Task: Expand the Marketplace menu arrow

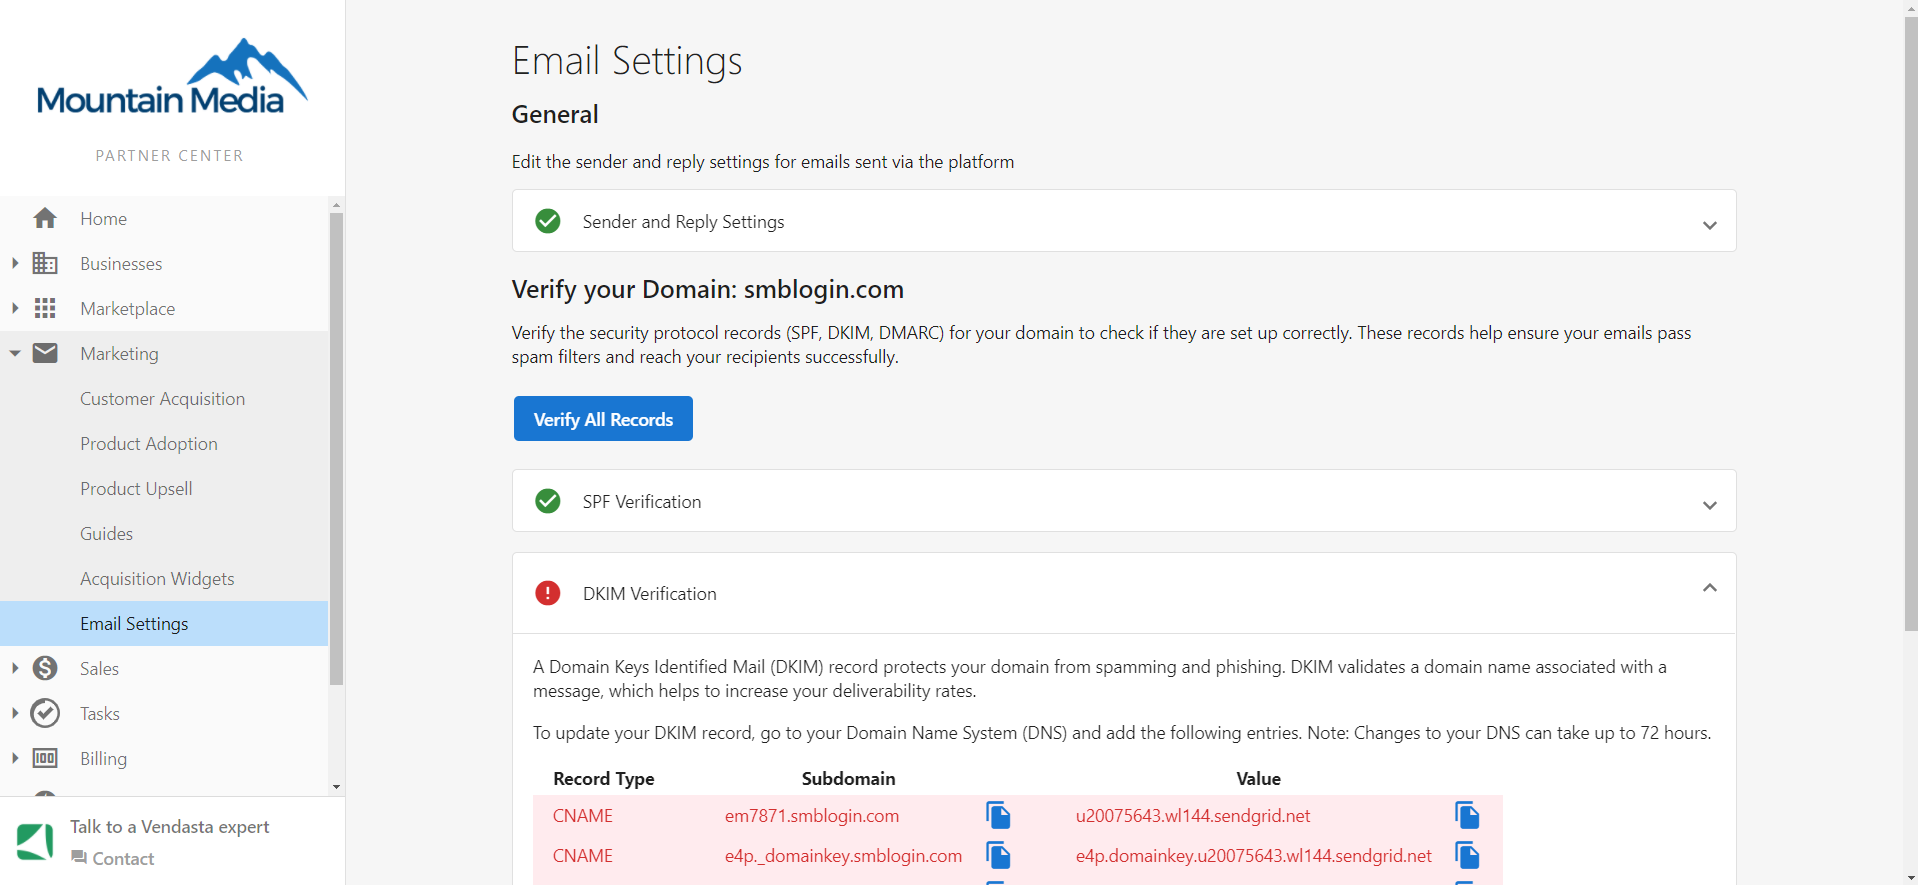Action: (15, 308)
